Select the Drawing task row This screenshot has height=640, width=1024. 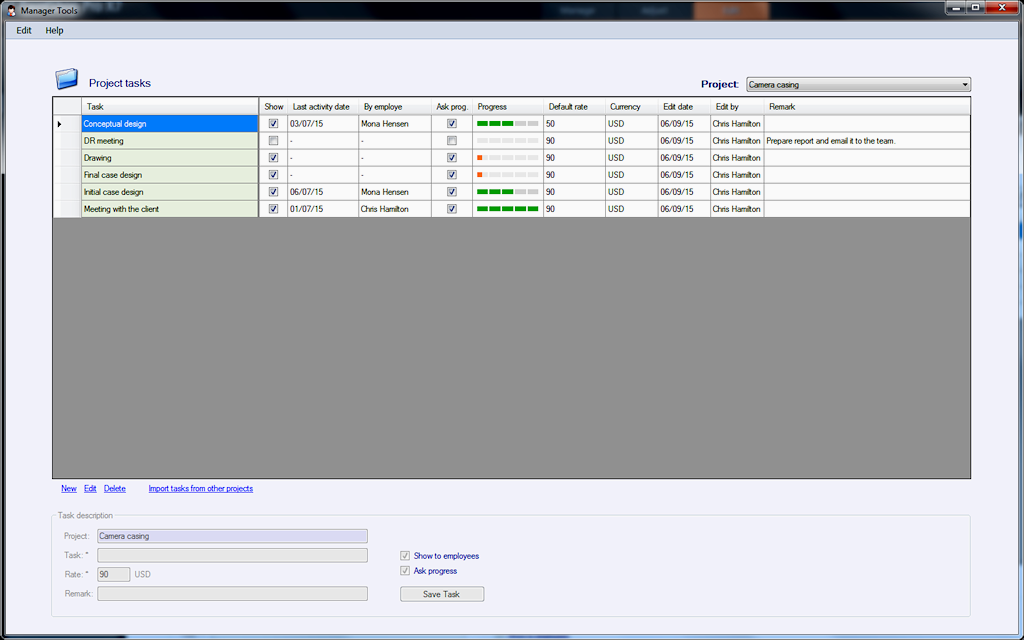[170, 158]
